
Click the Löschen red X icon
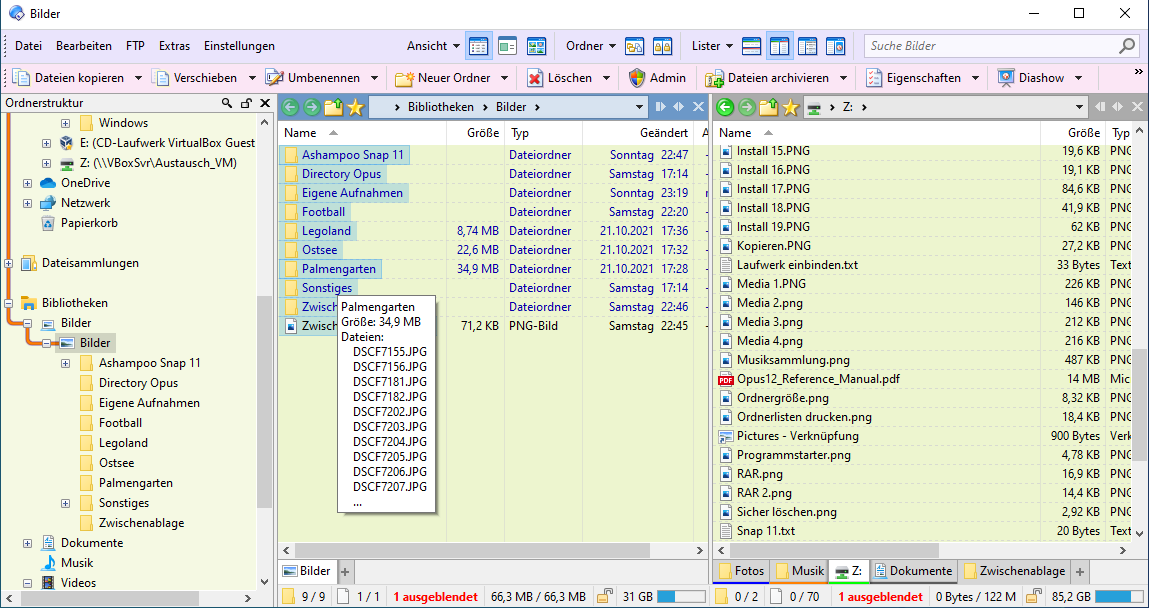pyautogui.click(x=535, y=78)
